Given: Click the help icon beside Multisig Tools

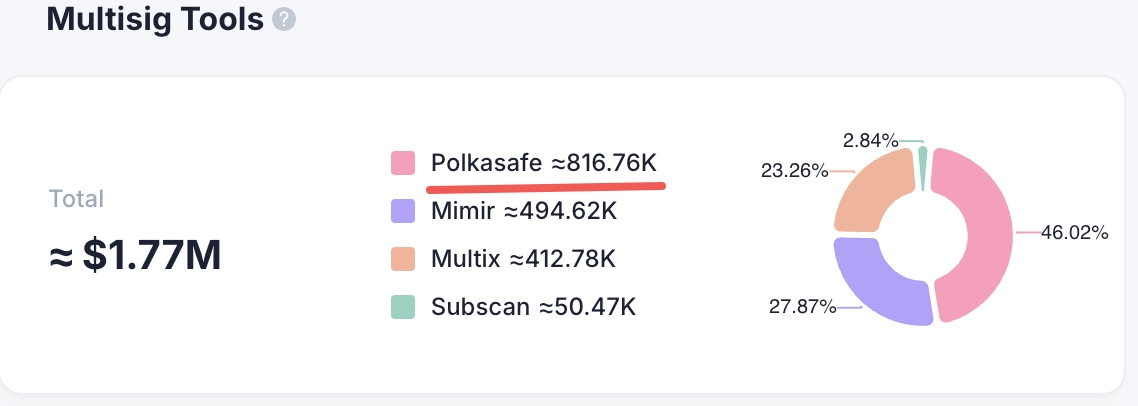Looking at the screenshot, I should [x=285, y=20].
